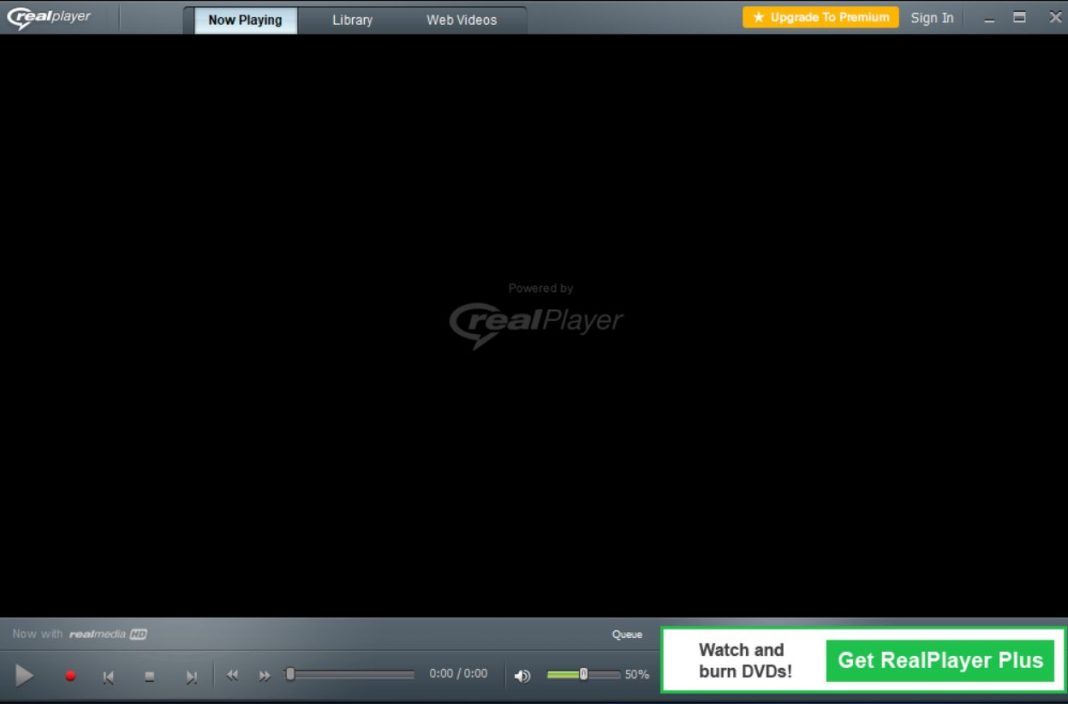Mute audio with the speaker icon
This screenshot has height=704, width=1068.
522,676
